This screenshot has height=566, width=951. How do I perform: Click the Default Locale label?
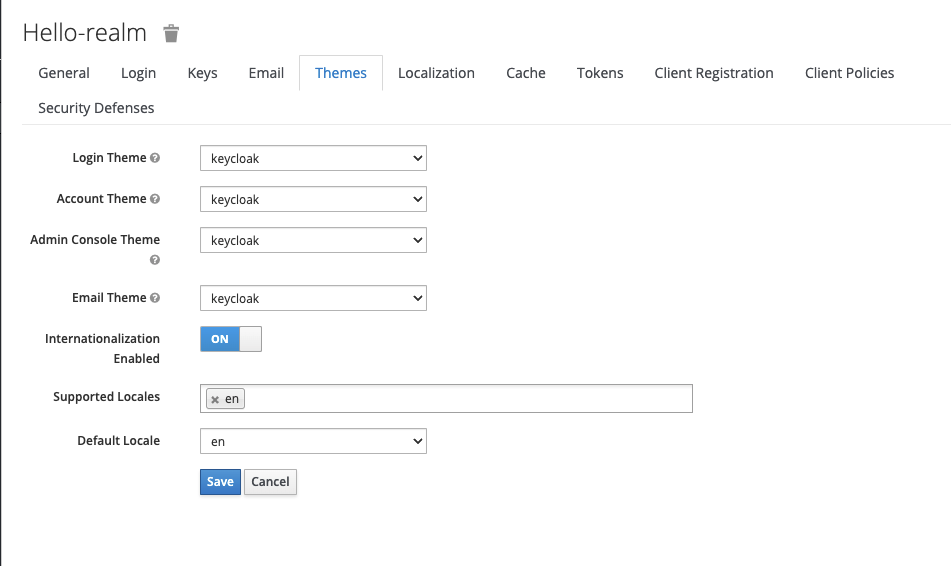119,441
